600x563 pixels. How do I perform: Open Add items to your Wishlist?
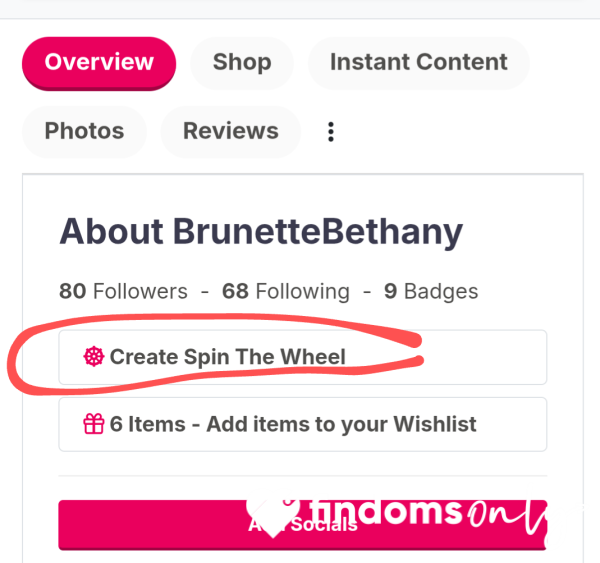tap(303, 424)
